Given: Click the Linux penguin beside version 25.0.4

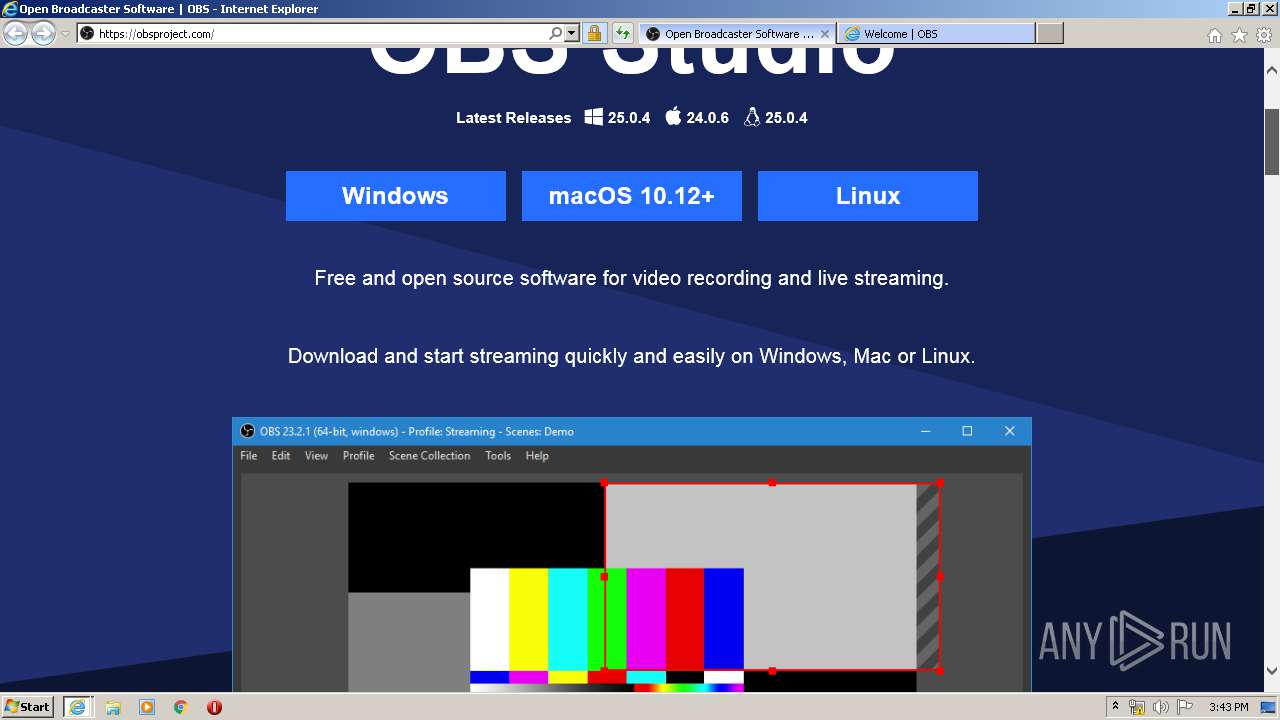Looking at the screenshot, I should pos(752,117).
